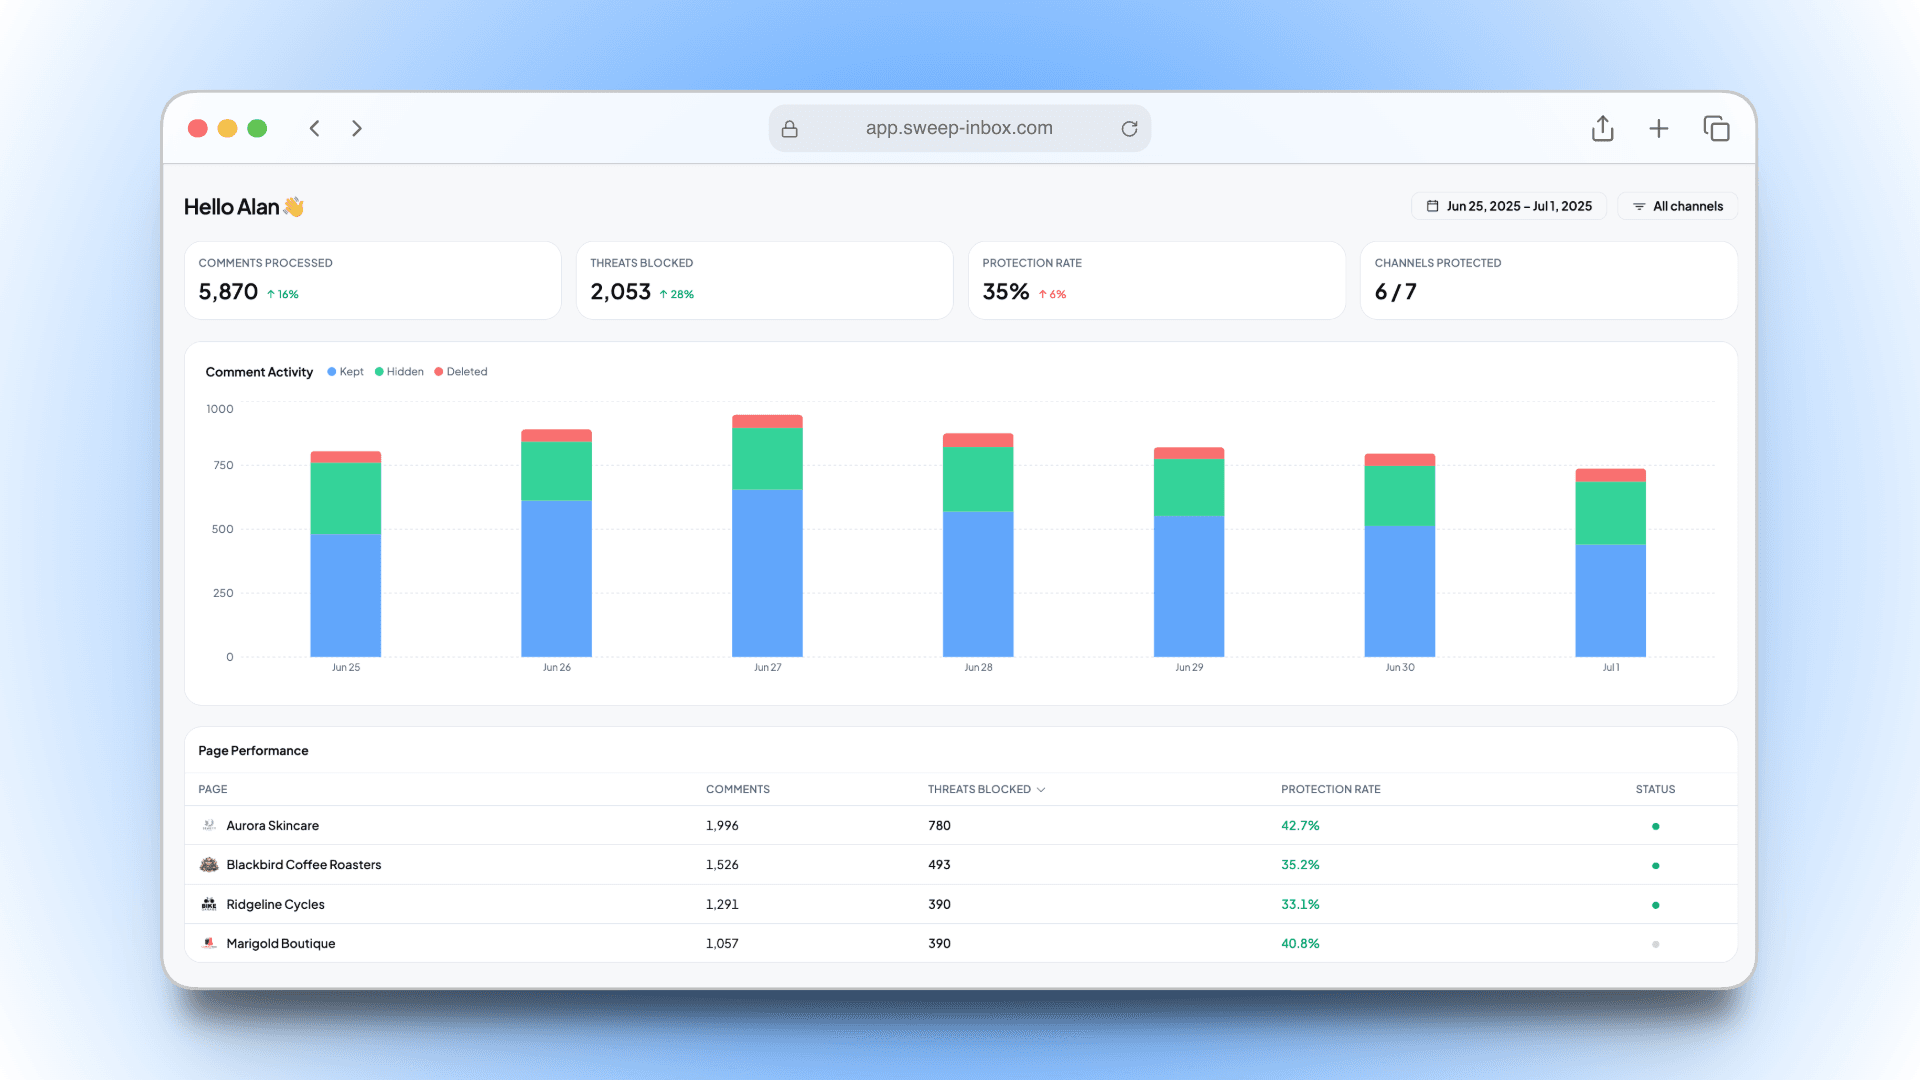Image resolution: width=1920 pixels, height=1080 pixels.
Task: Open the Protection Rate stat card
Action: (1156, 280)
